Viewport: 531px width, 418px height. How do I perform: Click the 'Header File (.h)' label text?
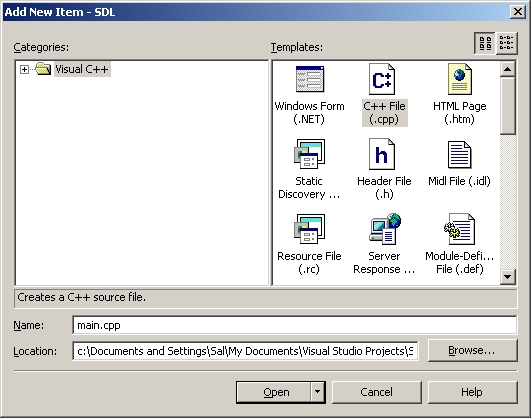click(x=384, y=187)
